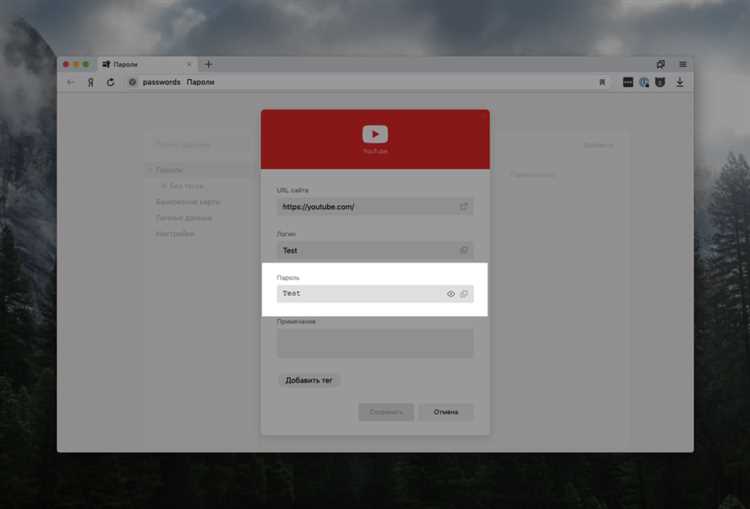The width and height of the screenshot is (750, 509).
Task: Open the browser hamburger menu
Action: [x=683, y=64]
